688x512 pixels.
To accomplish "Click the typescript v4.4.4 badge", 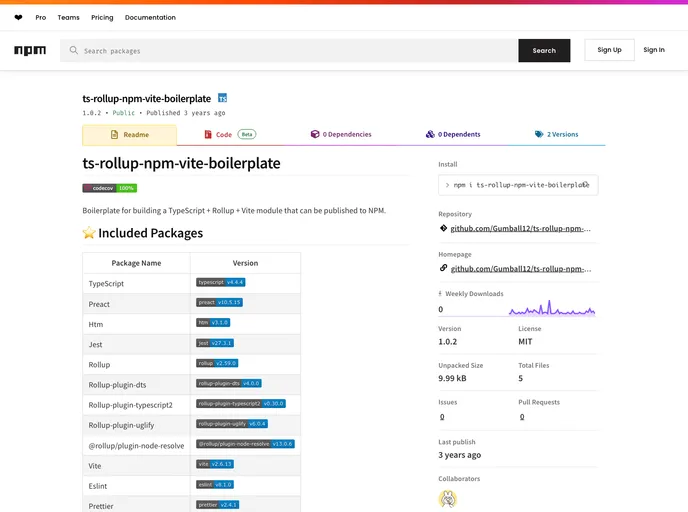I will pyautogui.click(x=221, y=282).
